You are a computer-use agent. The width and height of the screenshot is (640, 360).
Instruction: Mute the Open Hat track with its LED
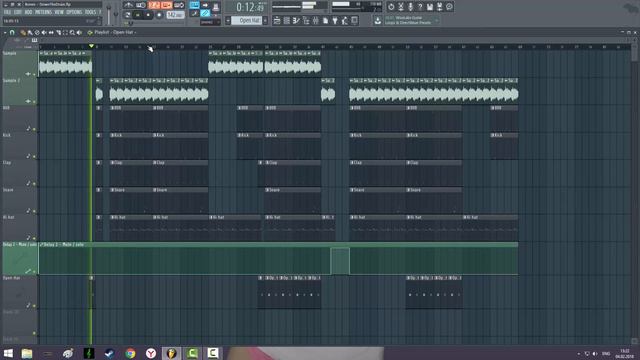(34, 306)
